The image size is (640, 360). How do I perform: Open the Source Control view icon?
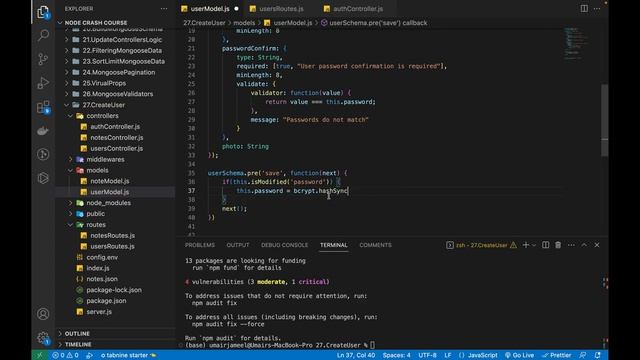click(43, 59)
